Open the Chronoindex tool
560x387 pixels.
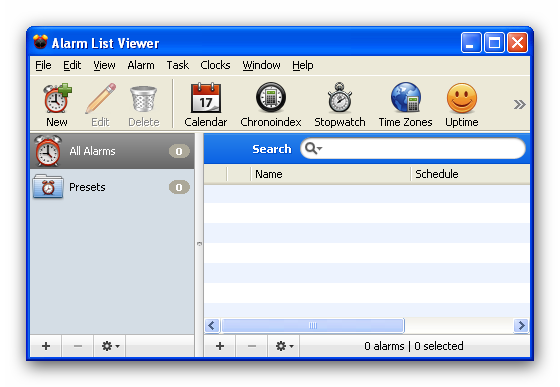(x=271, y=105)
